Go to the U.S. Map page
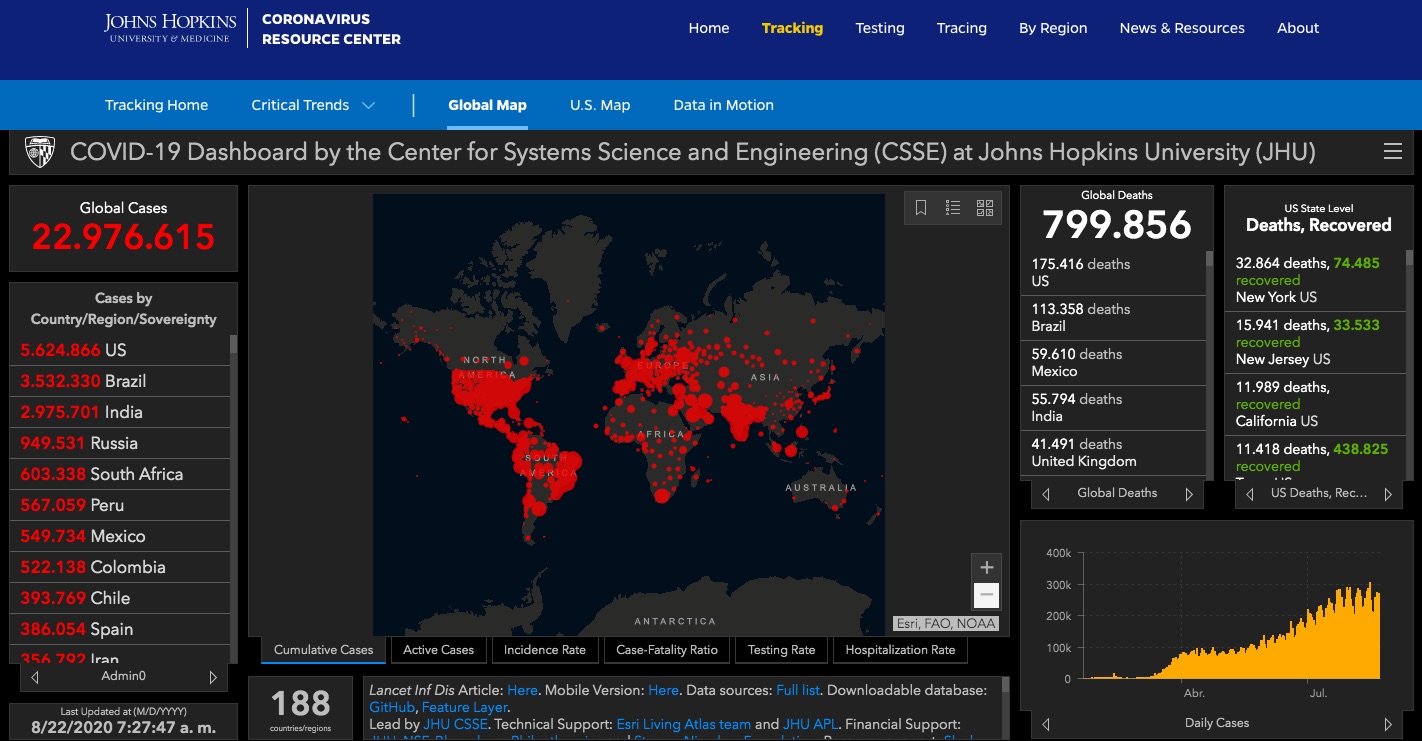Viewport: 1422px width, 741px height. pyautogui.click(x=600, y=105)
